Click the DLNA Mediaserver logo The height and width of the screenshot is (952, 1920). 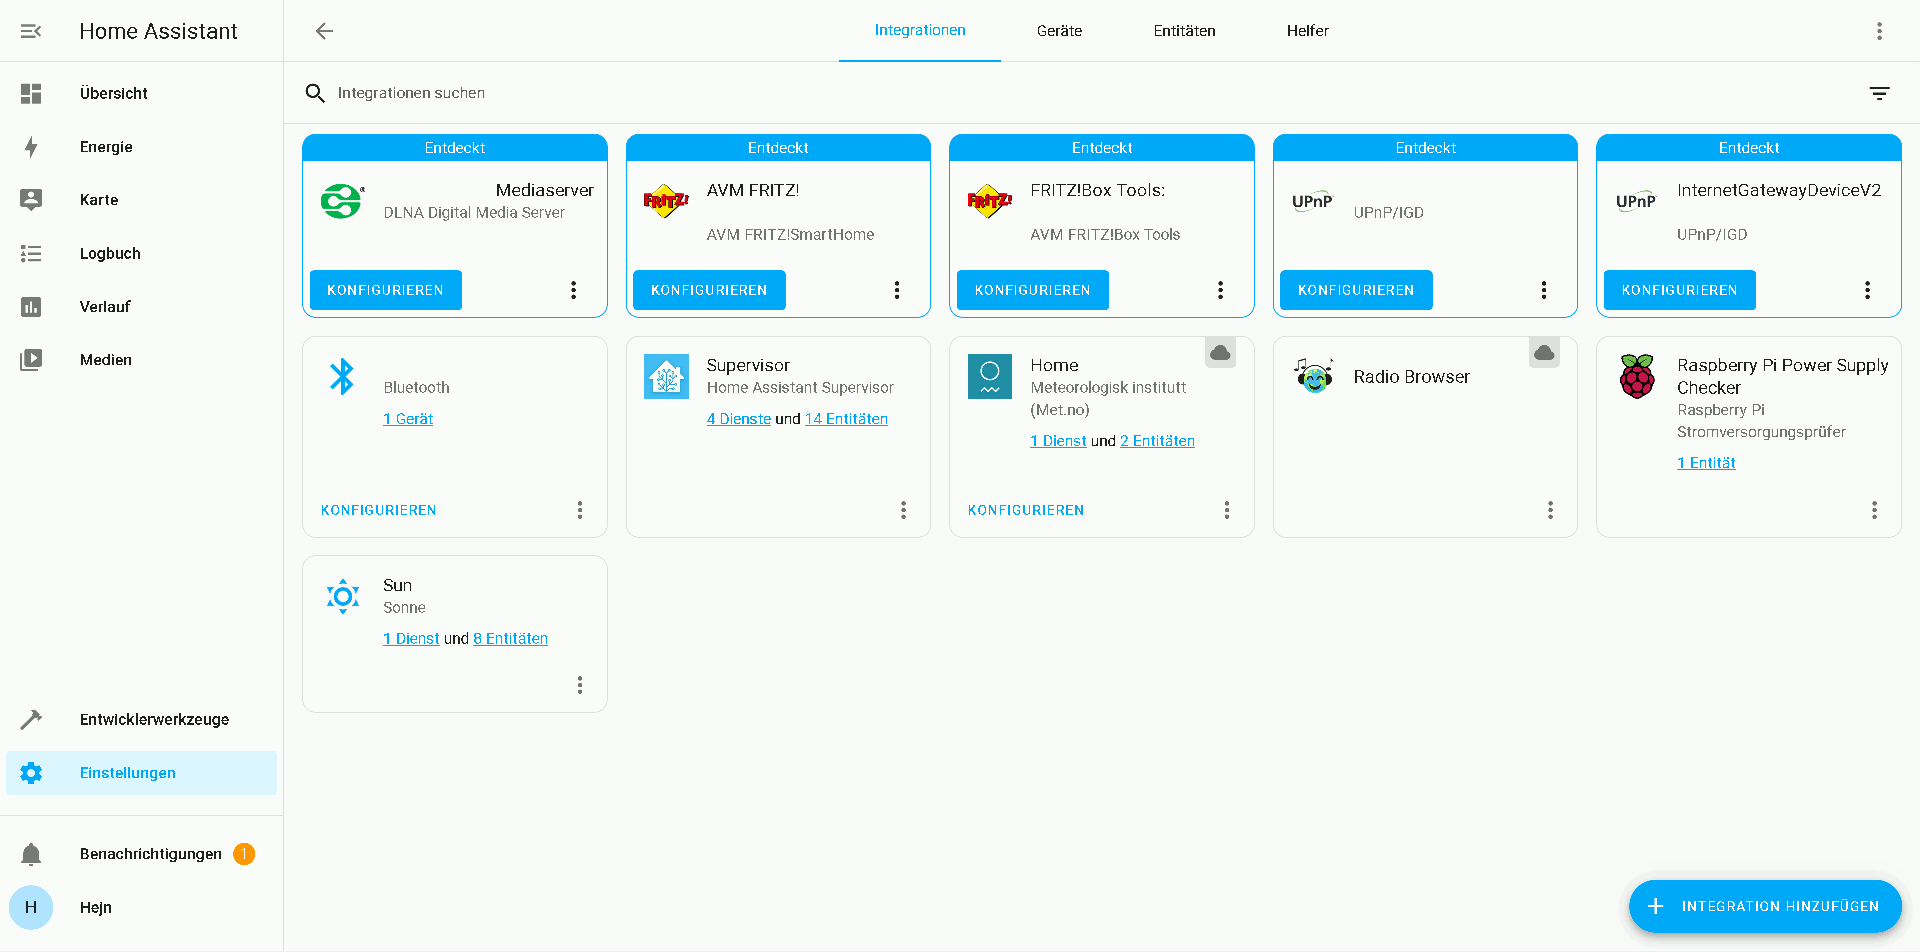click(342, 201)
